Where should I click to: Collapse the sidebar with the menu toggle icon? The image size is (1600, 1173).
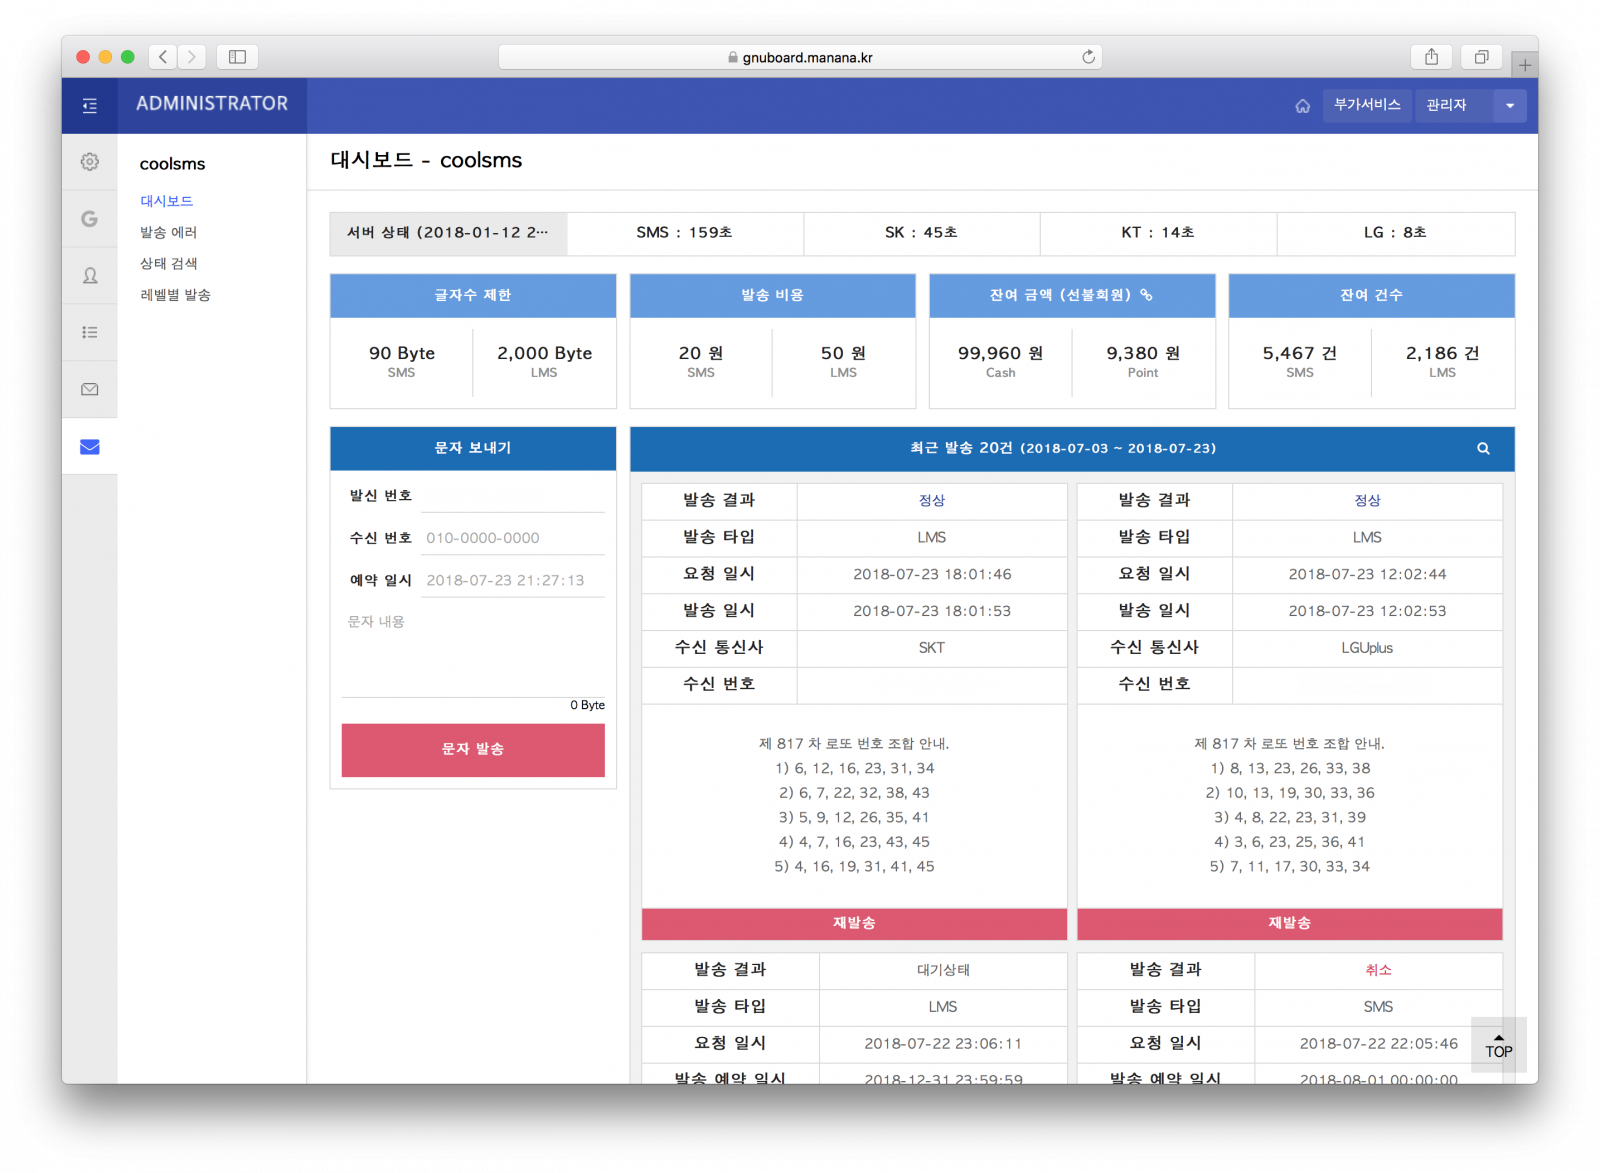[x=89, y=105]
